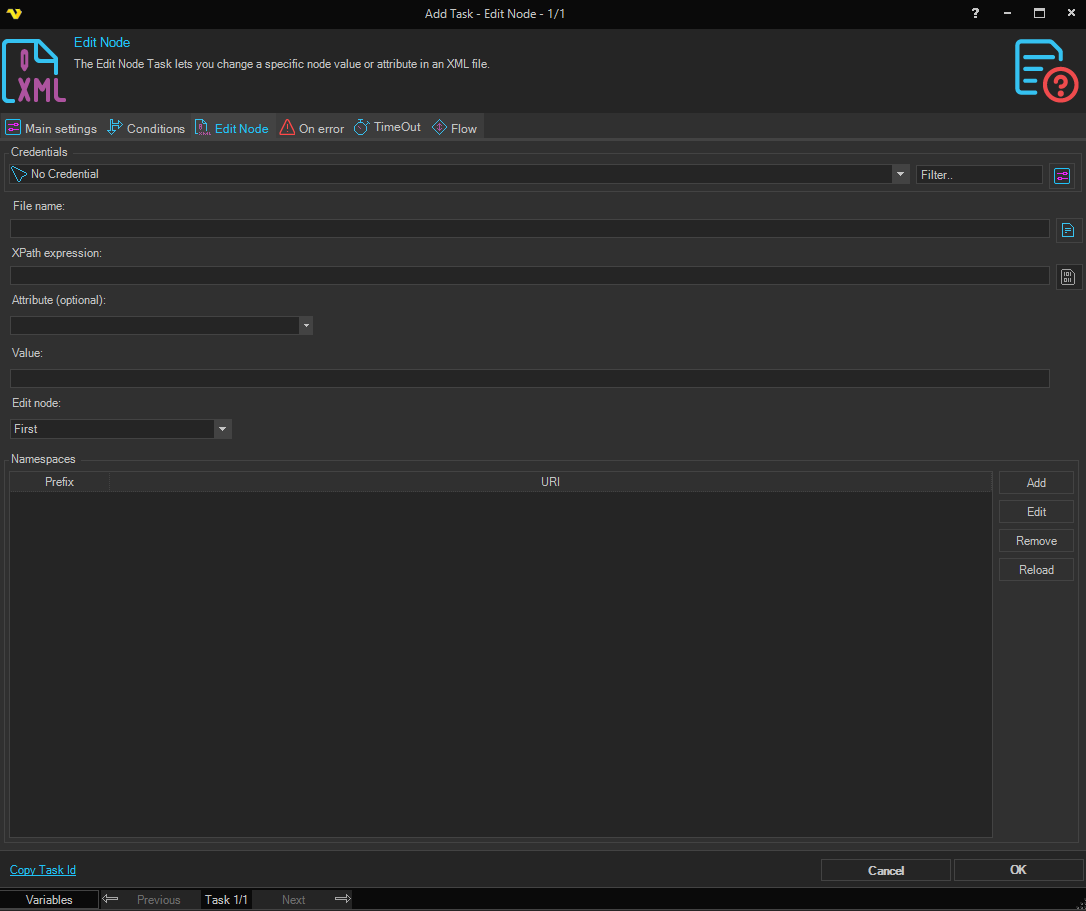Image resolution: width=1086 pixels, height=911 pixels.
Task: Click the Value input field
Action: [x=530, y=378]
